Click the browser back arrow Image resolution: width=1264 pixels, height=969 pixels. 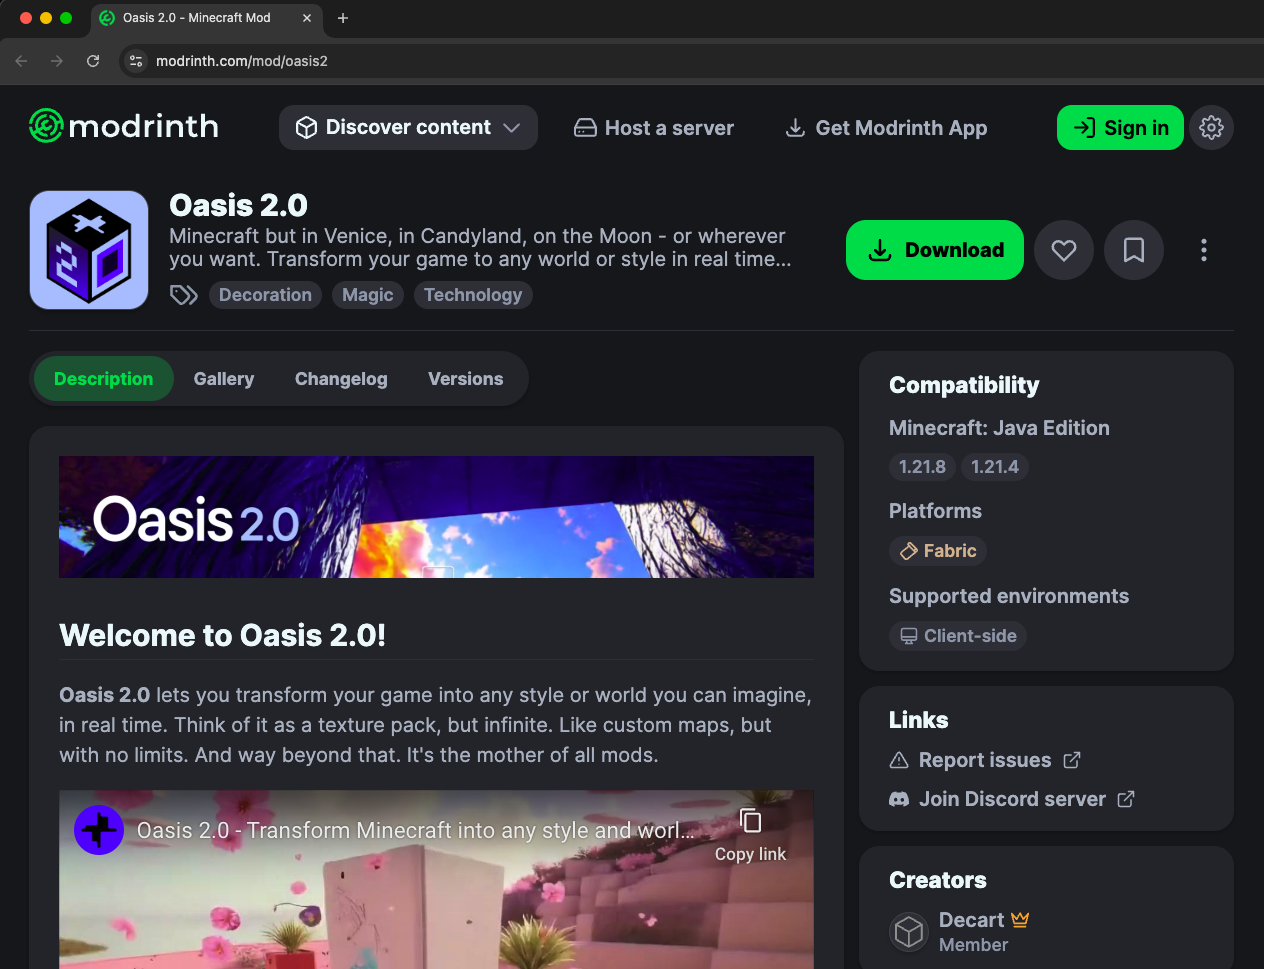click(21, 61)
